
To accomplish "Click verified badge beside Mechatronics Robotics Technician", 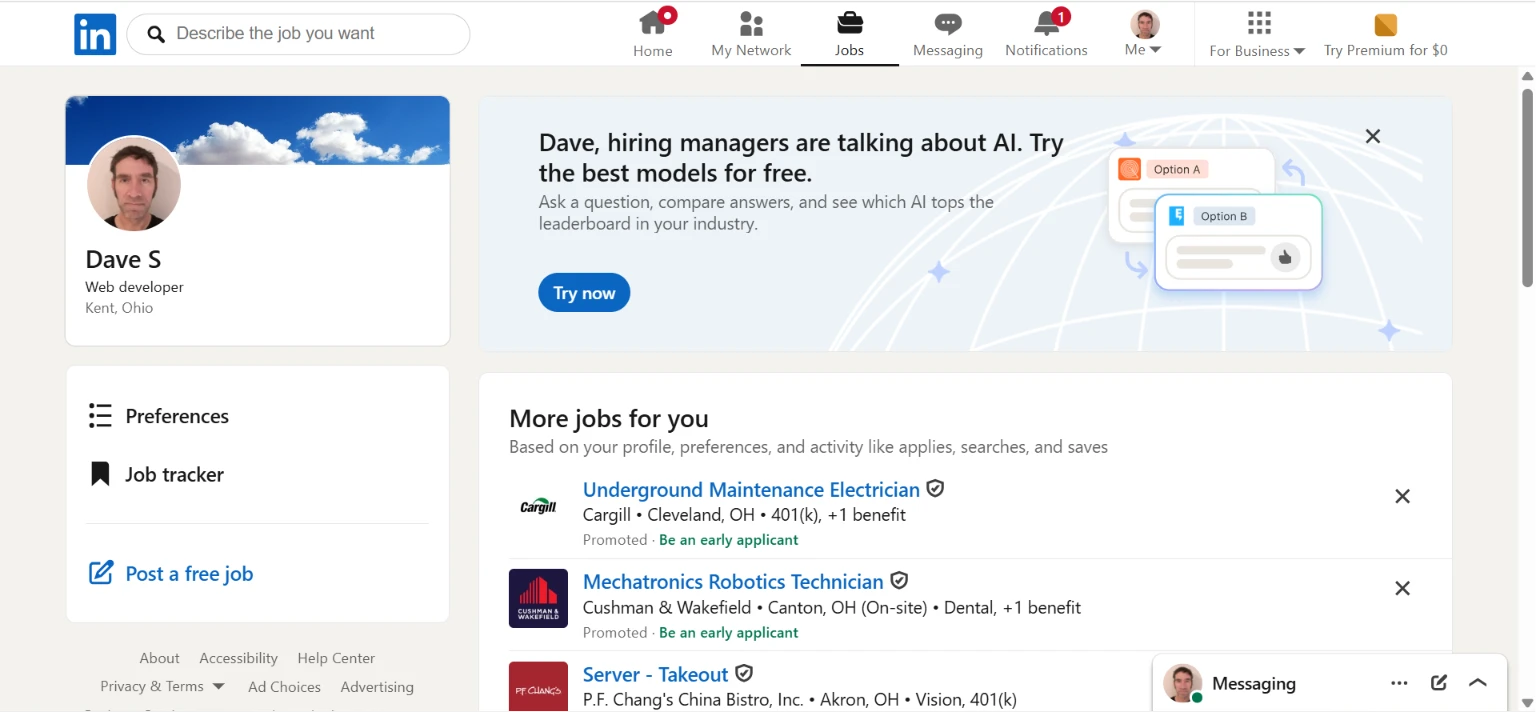I will click(899, 581).
